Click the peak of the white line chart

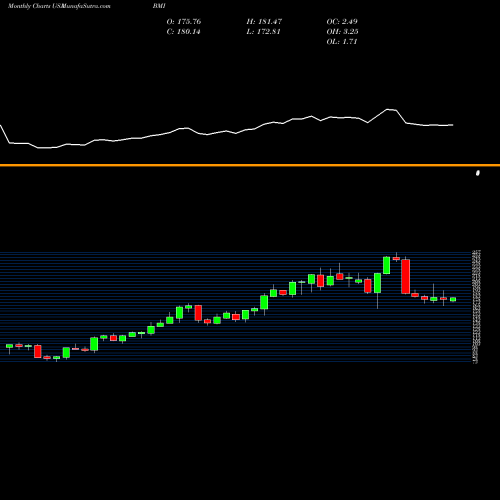tap(388, 109)
